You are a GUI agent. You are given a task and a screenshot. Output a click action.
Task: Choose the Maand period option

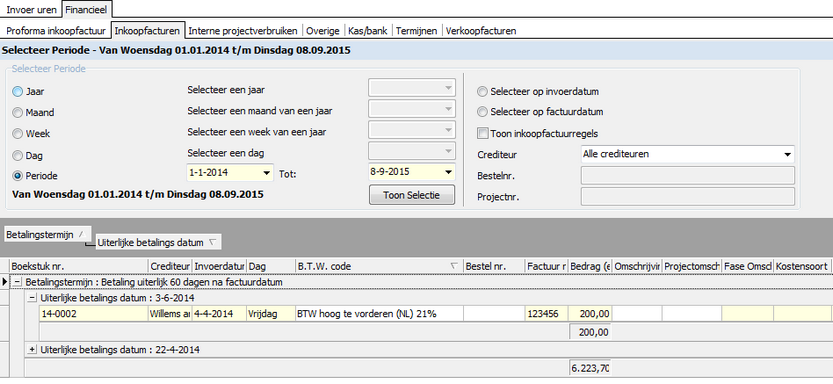click(x=18, y=113)
